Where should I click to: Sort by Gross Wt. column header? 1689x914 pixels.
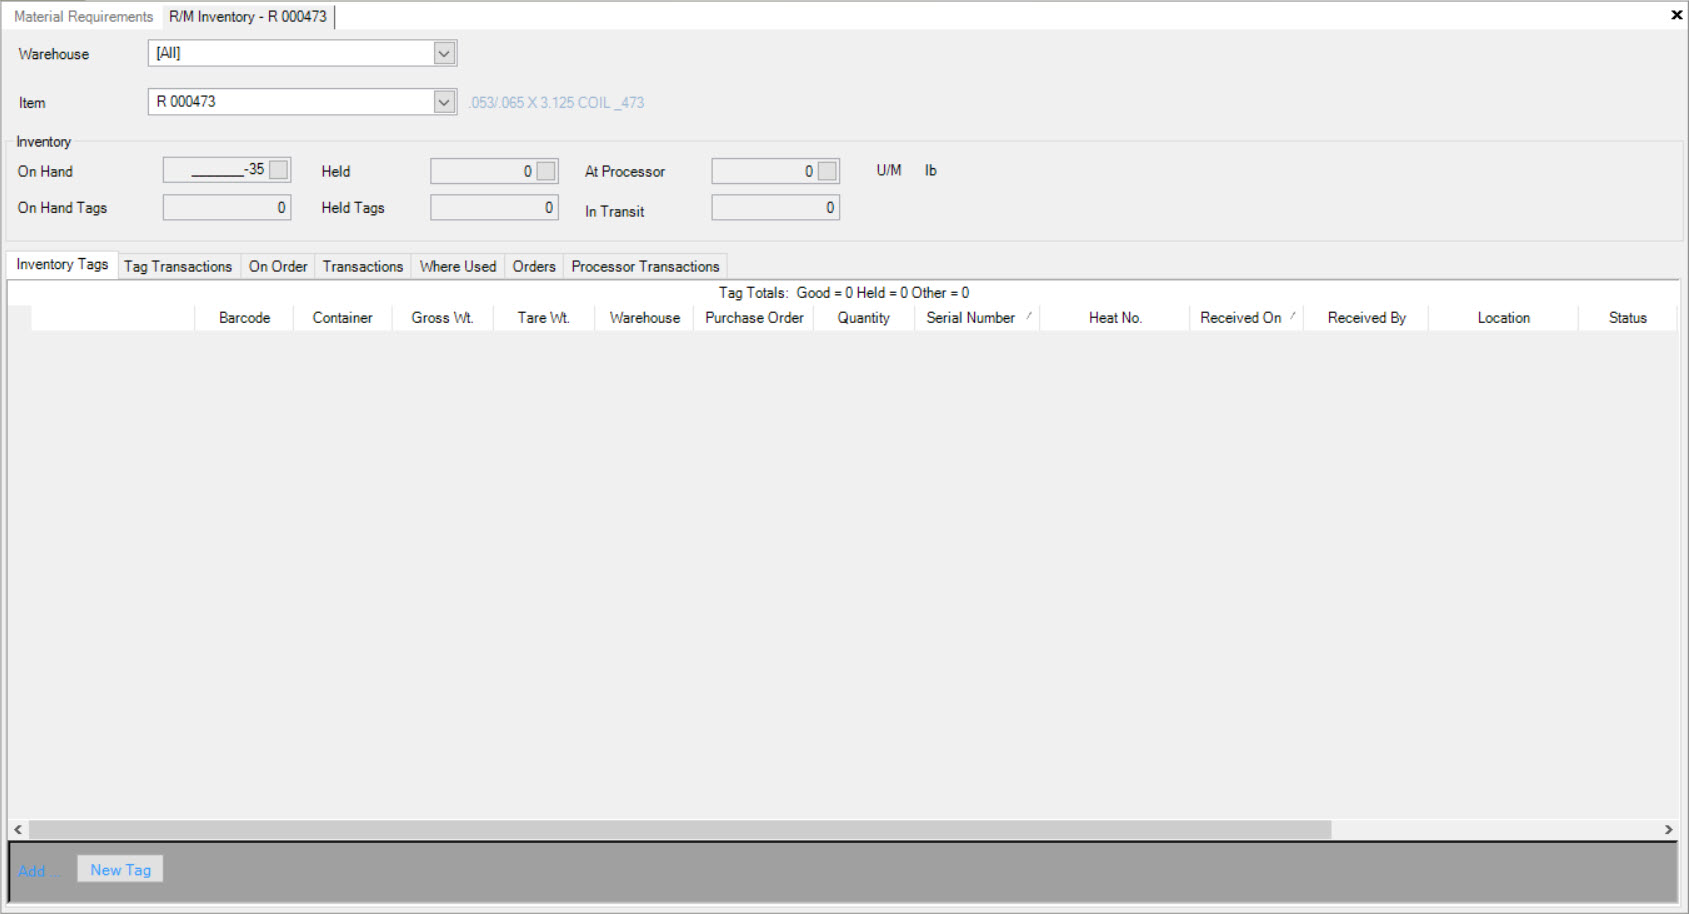442,318
